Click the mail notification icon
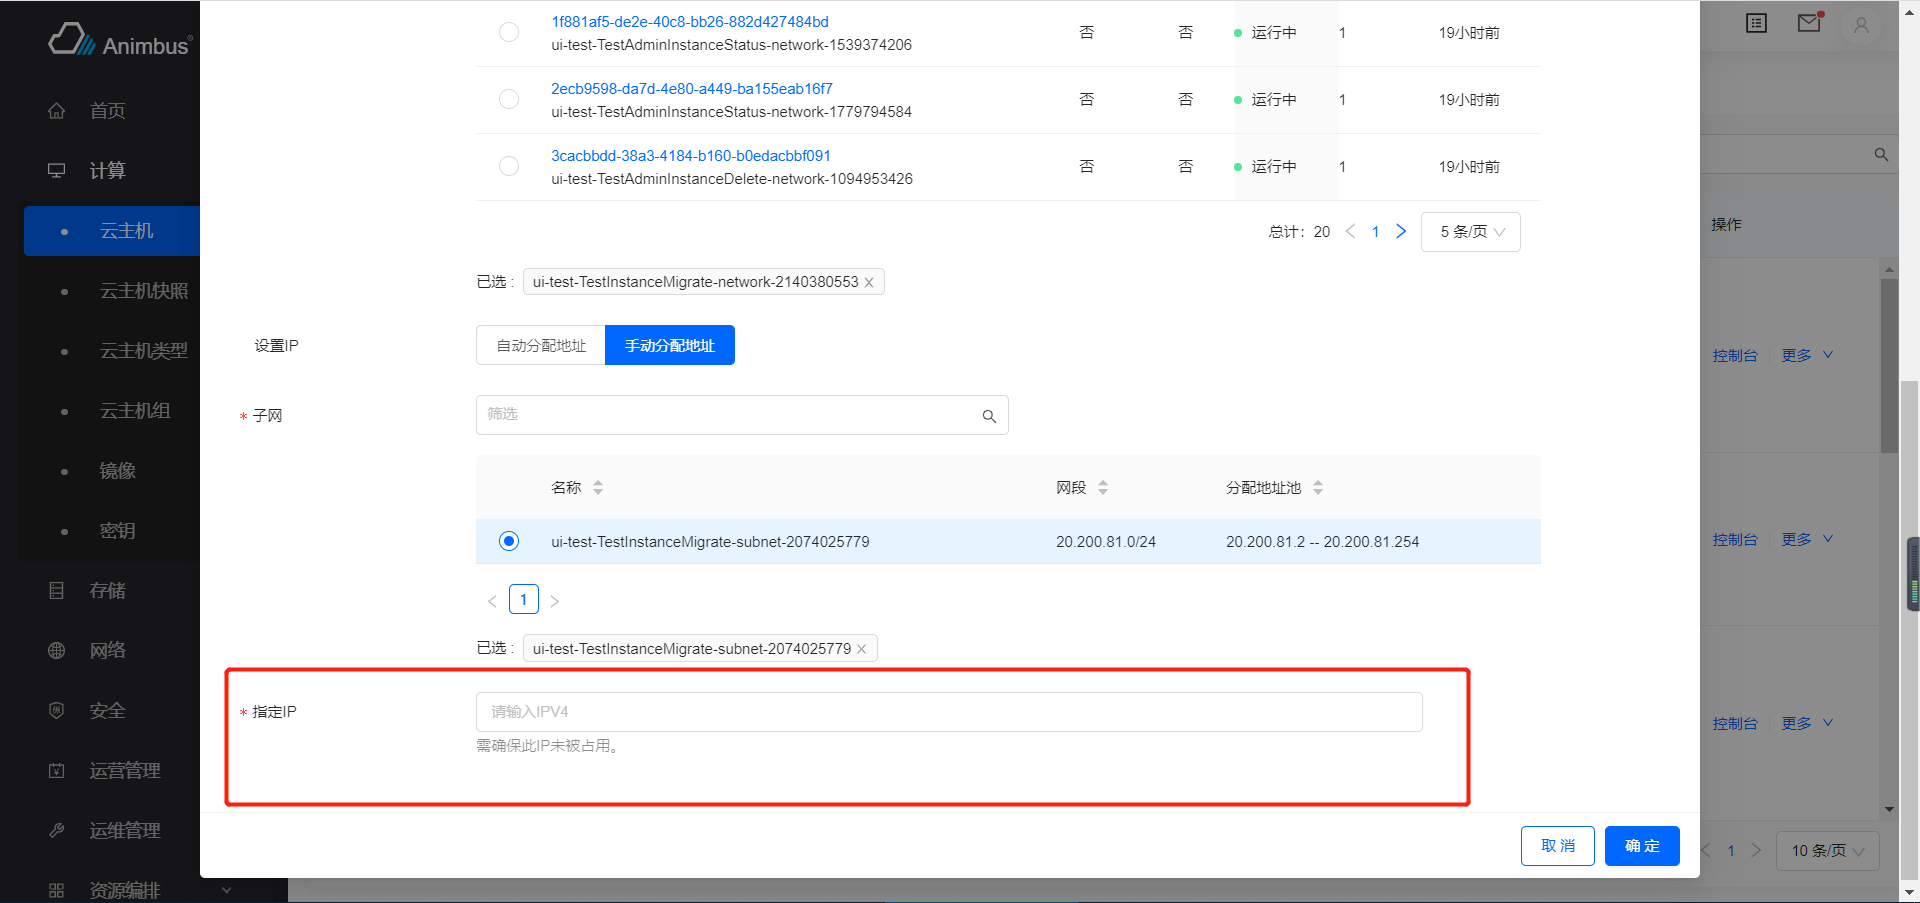 click(x=1809, y=23)
